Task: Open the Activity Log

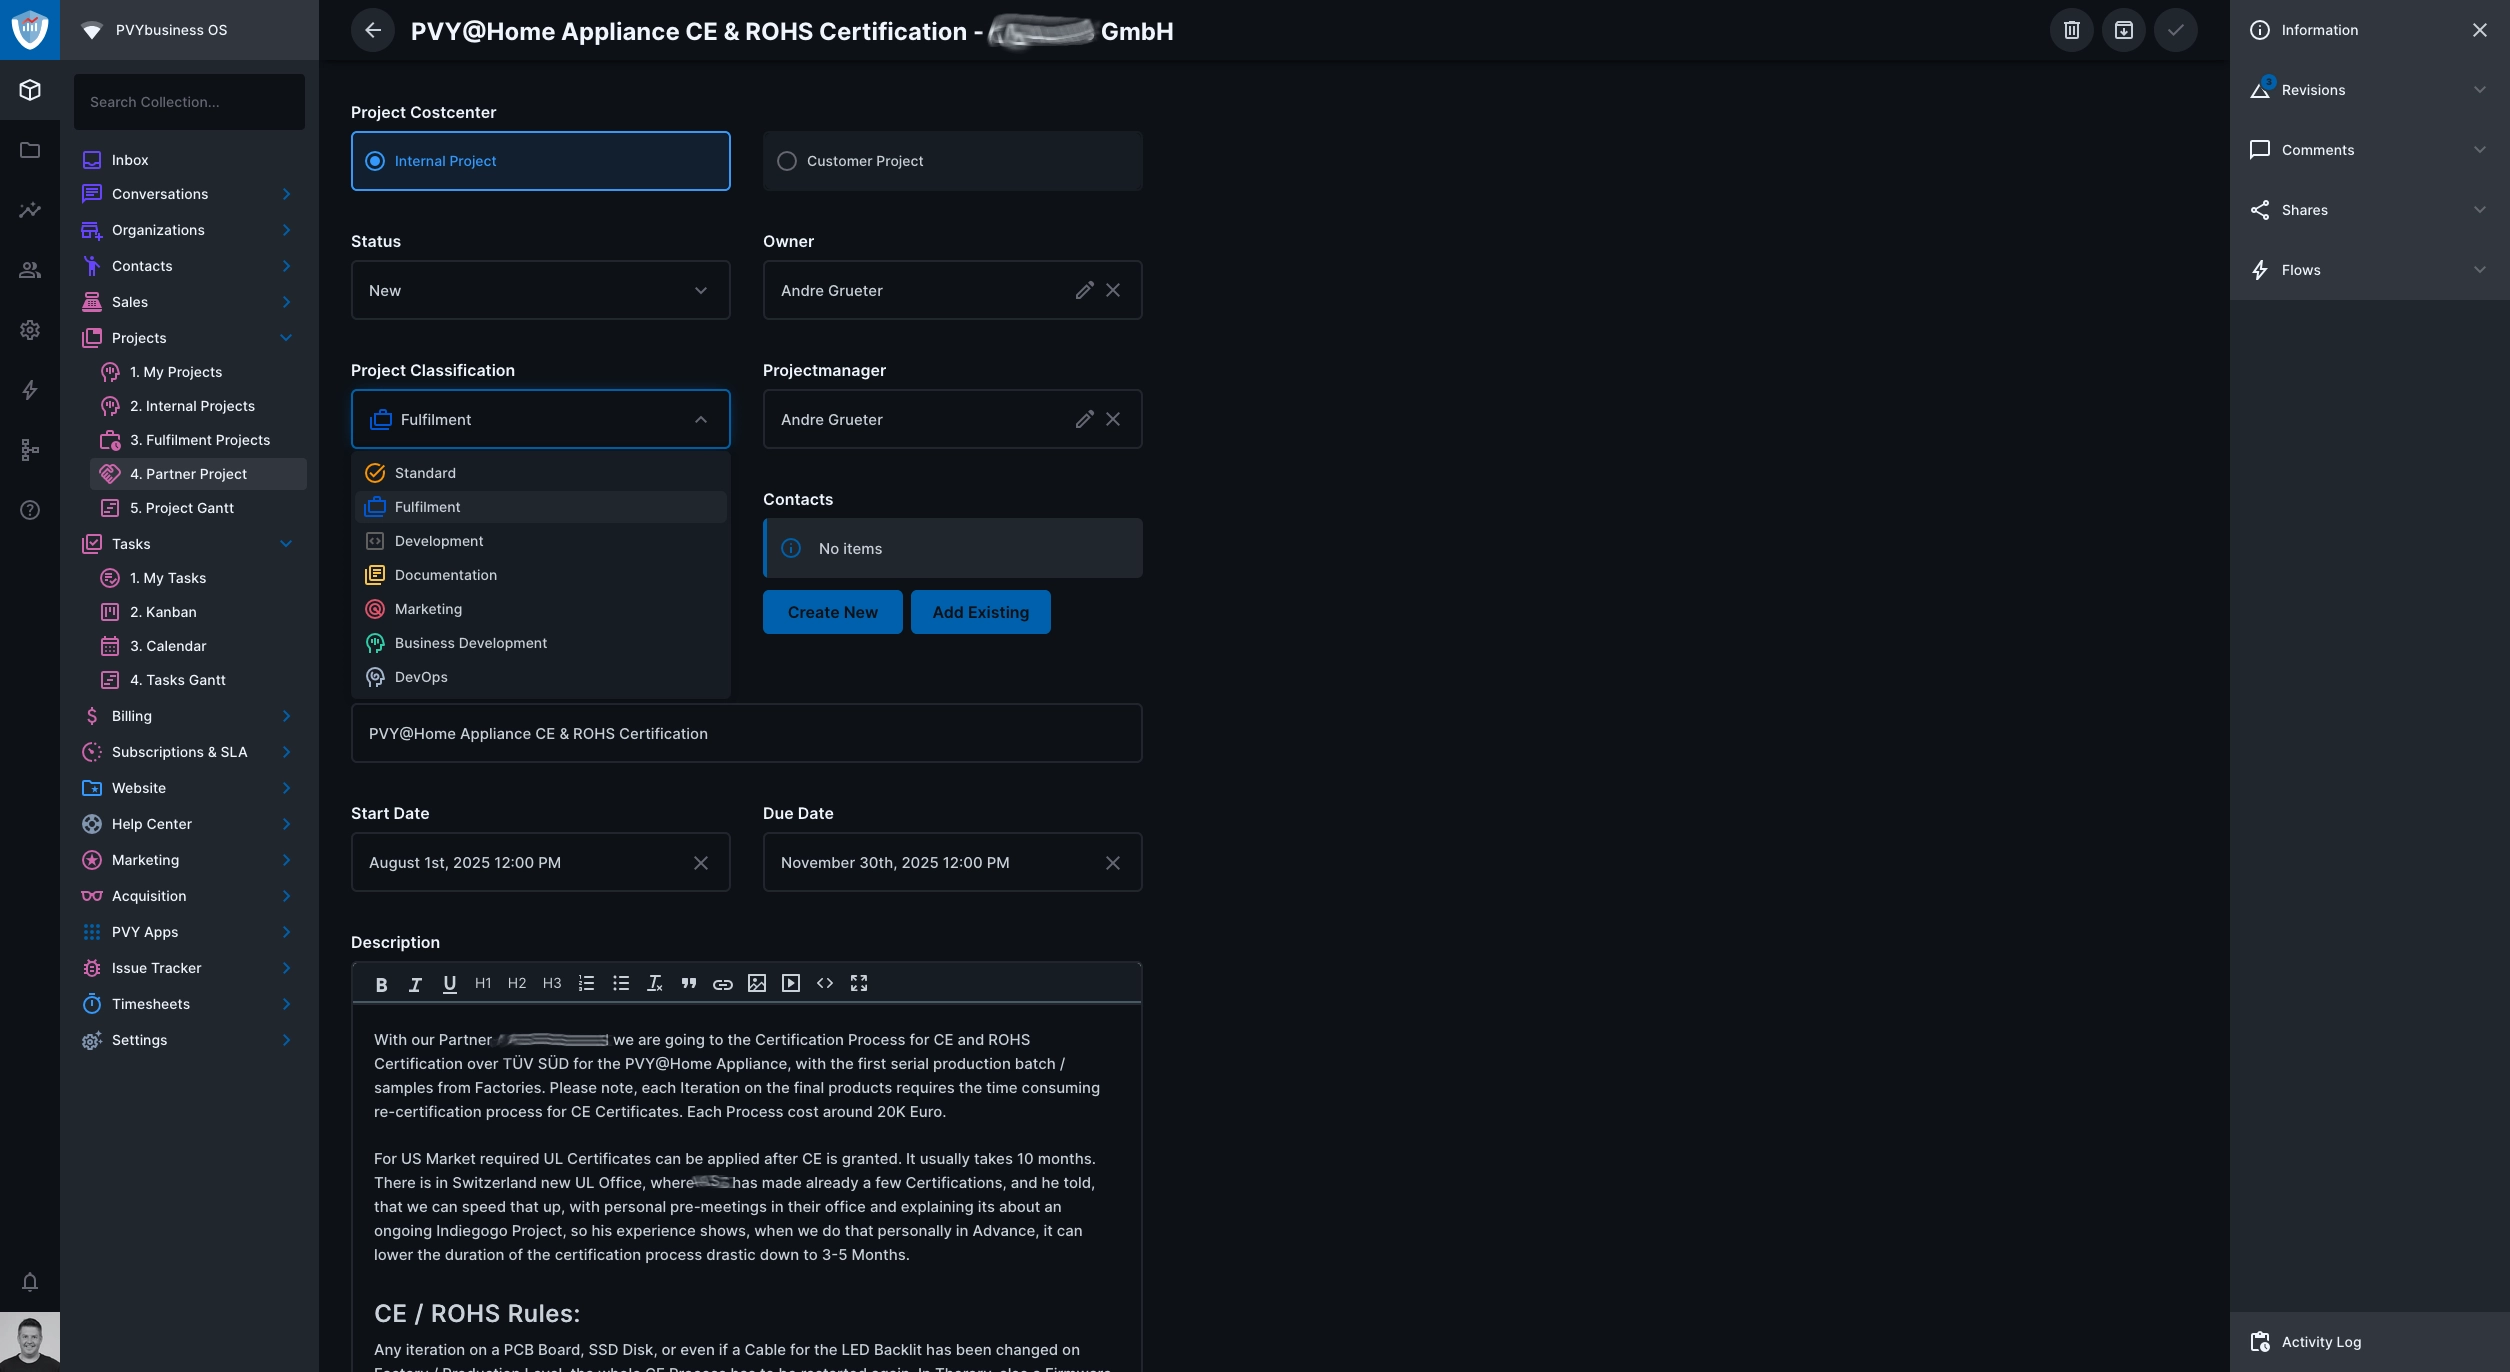Action: click(x=2370, y=1342)
